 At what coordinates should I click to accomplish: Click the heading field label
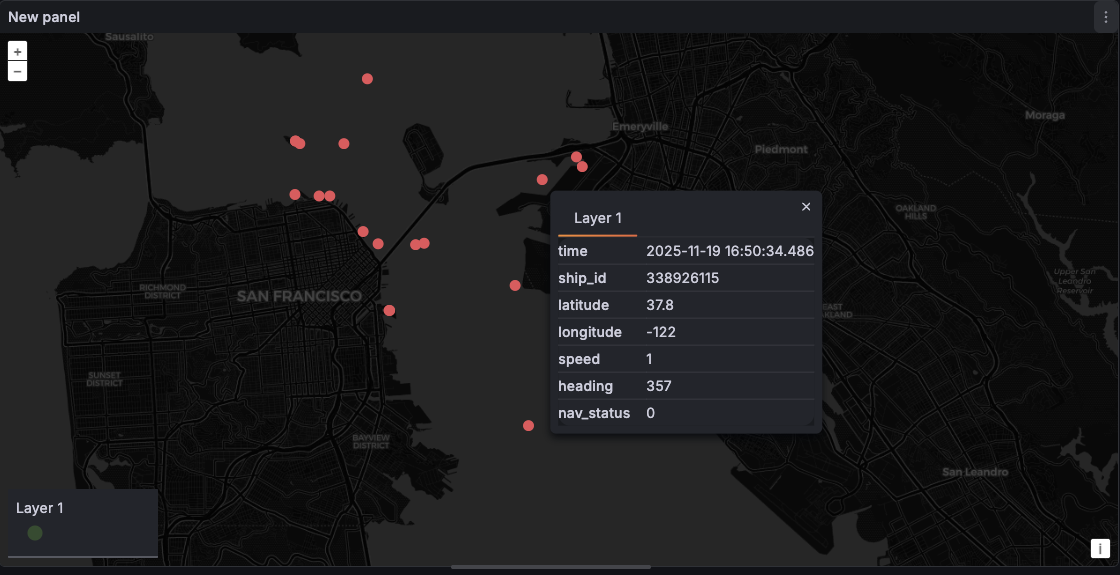(585, 386)
